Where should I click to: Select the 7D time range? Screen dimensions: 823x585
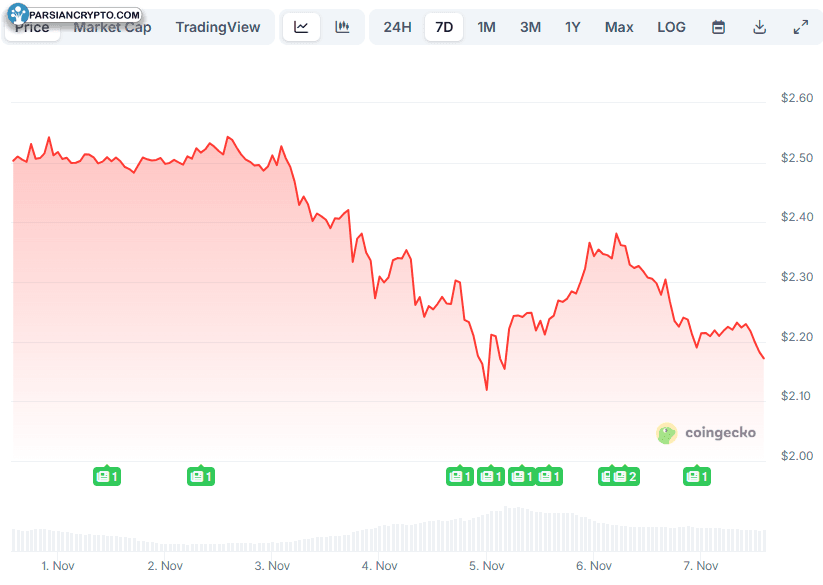tap(444, 27)
